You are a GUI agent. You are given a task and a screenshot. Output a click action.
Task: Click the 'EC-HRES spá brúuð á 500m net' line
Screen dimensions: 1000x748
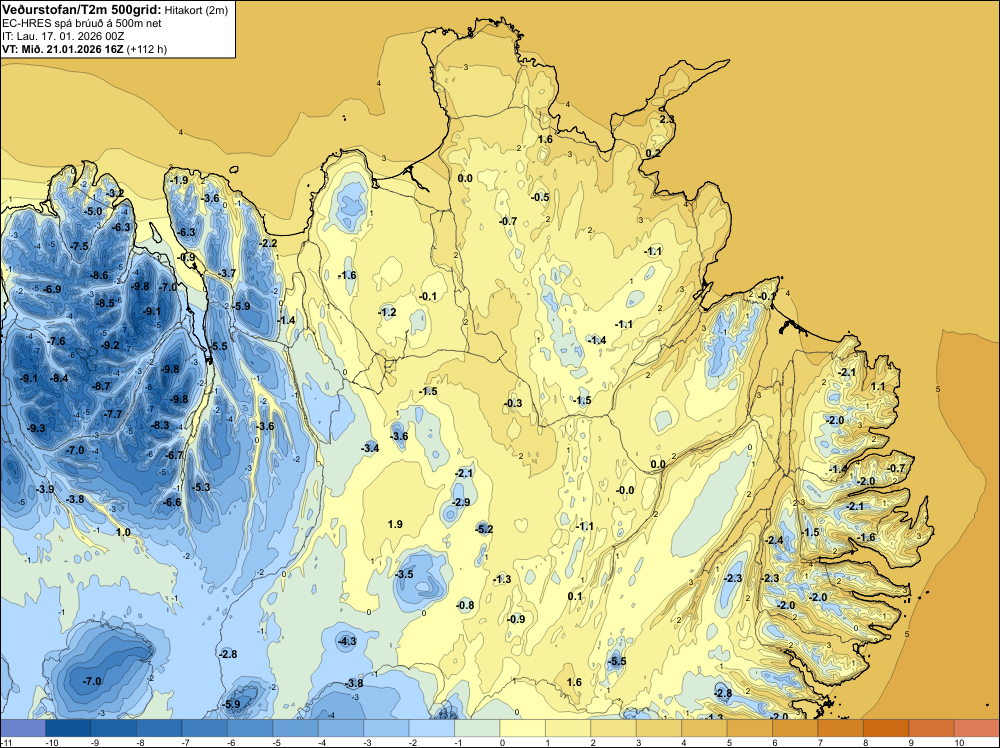click(x=81, y=23)
